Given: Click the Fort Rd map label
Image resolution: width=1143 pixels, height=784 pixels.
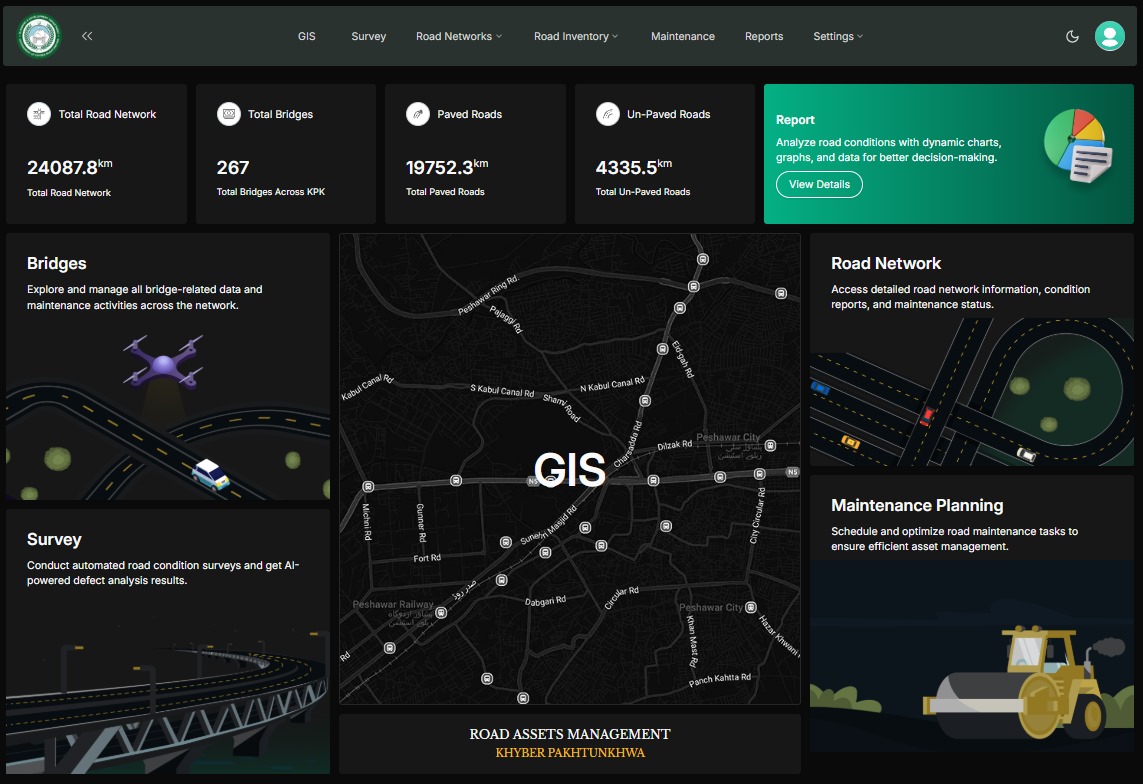Looking at the screenshot, I should 426,558.
